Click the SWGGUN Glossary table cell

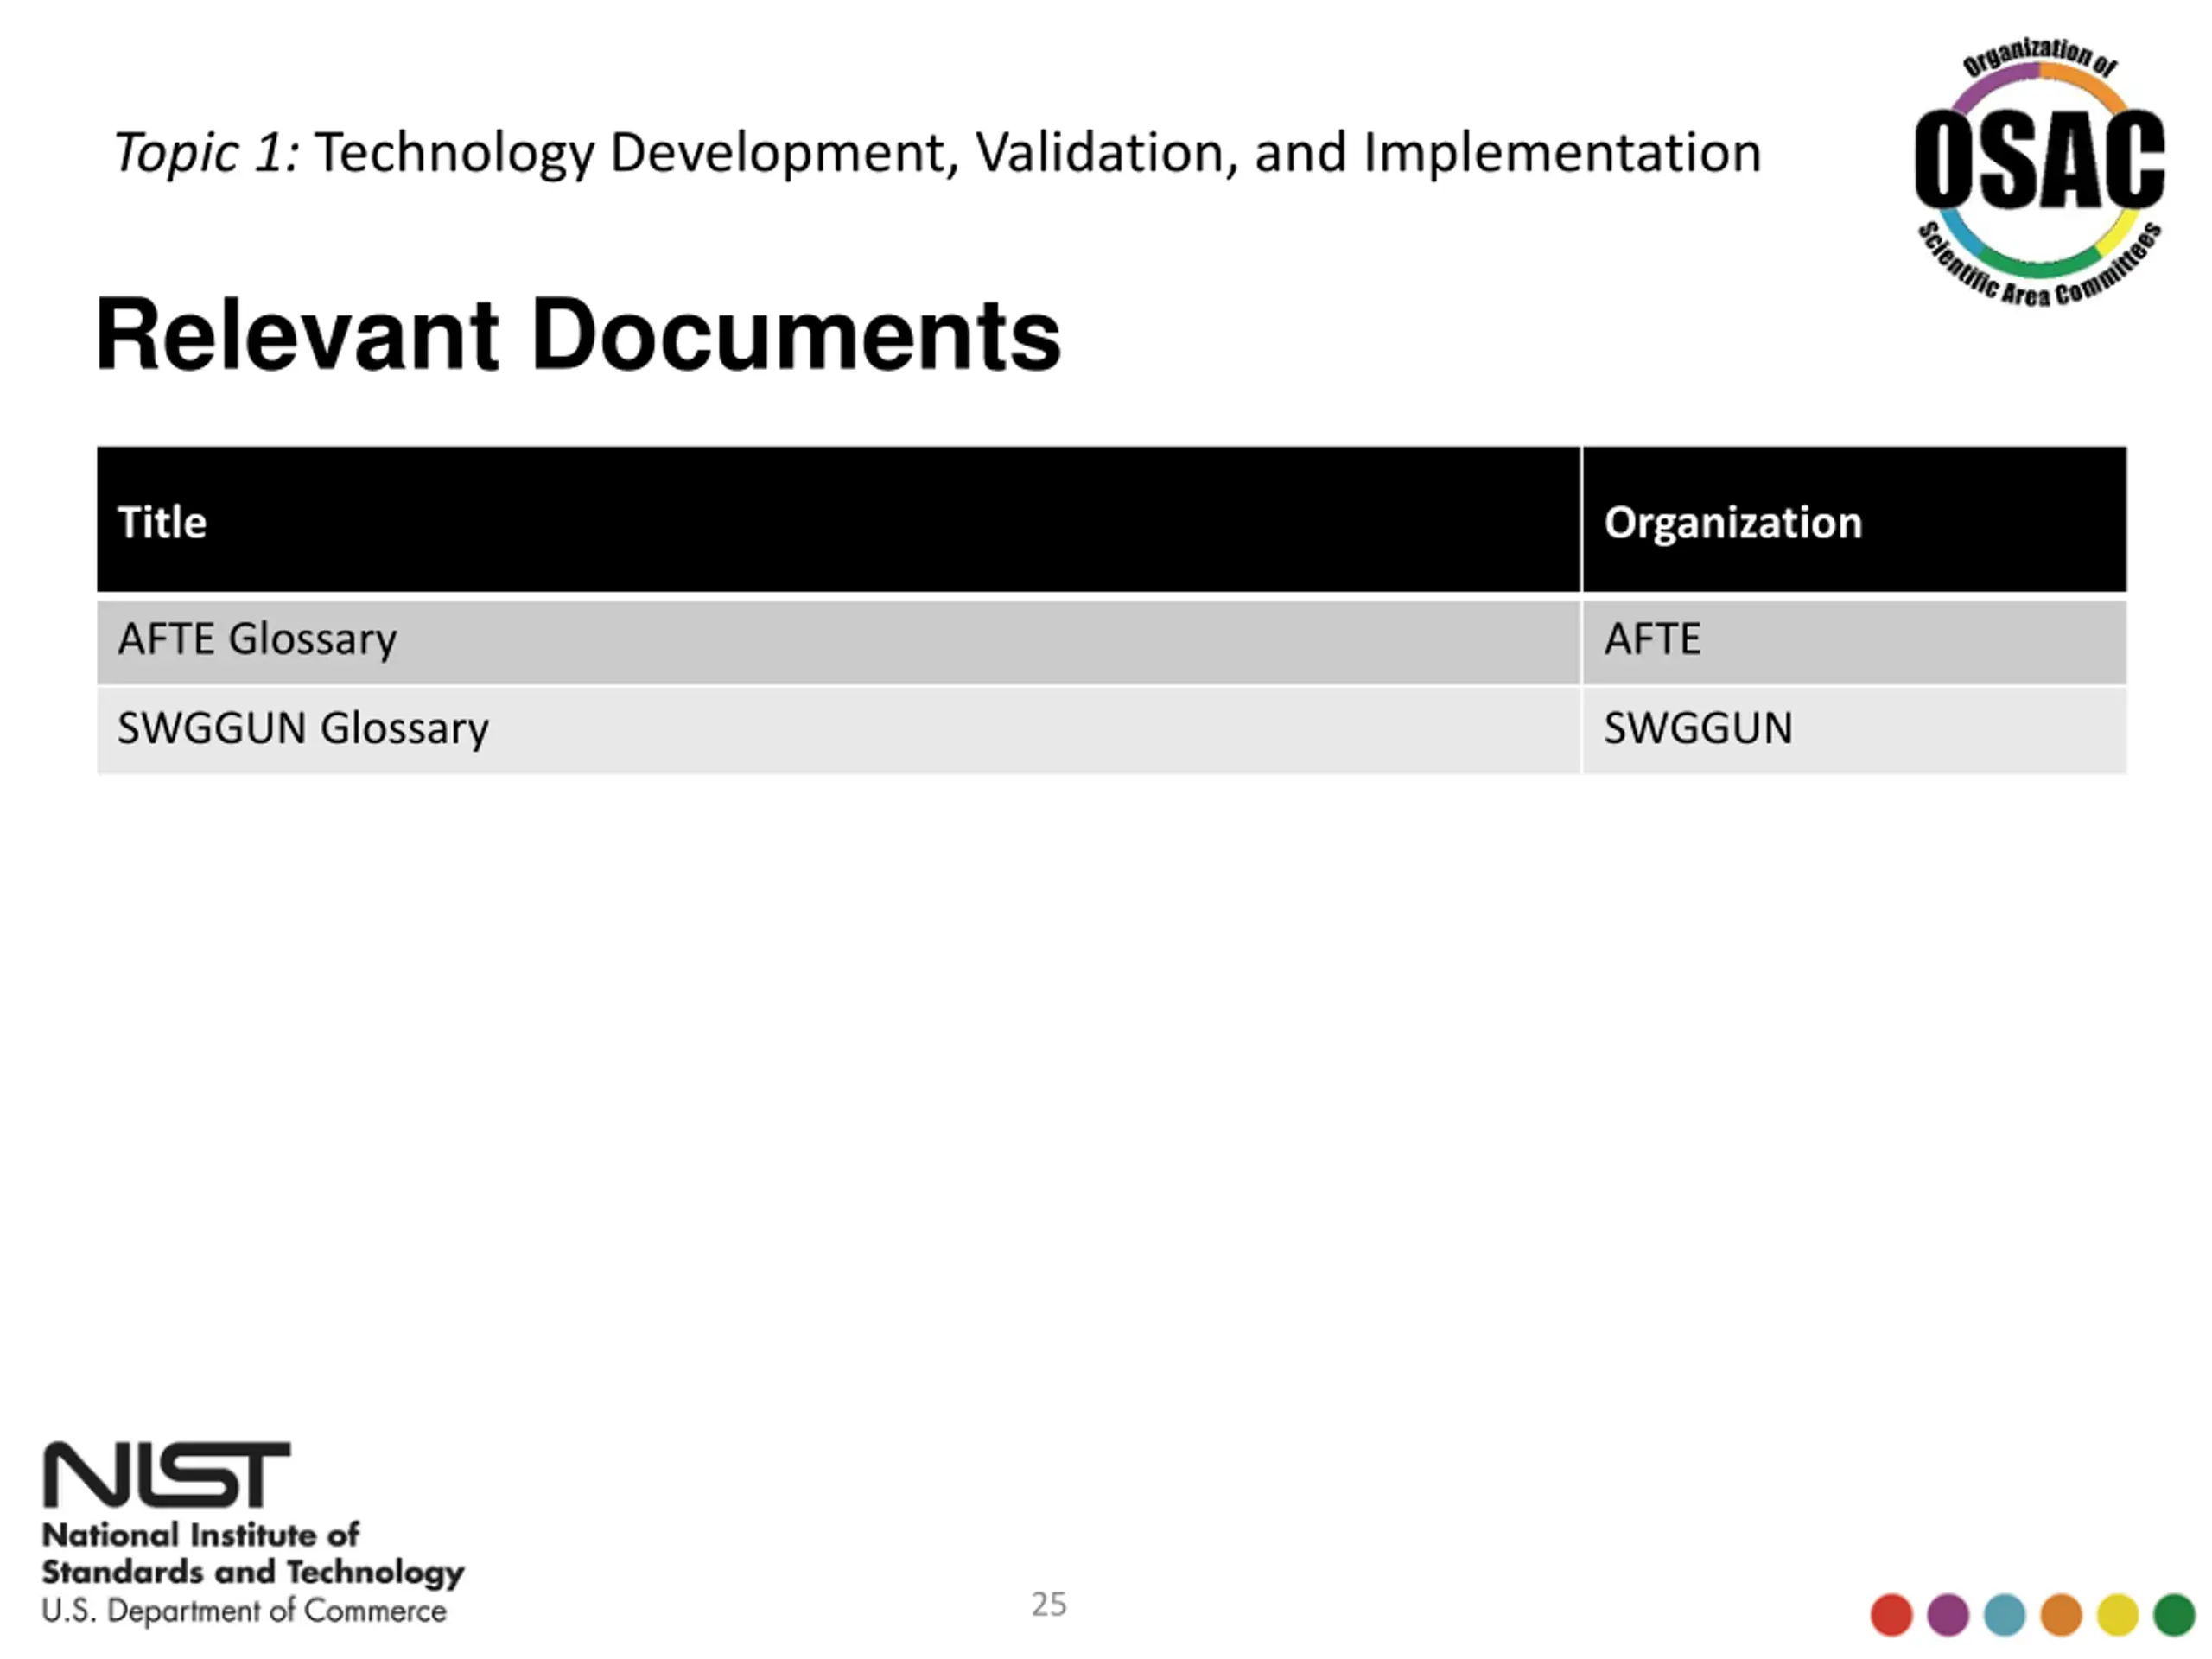pos(838,730)
